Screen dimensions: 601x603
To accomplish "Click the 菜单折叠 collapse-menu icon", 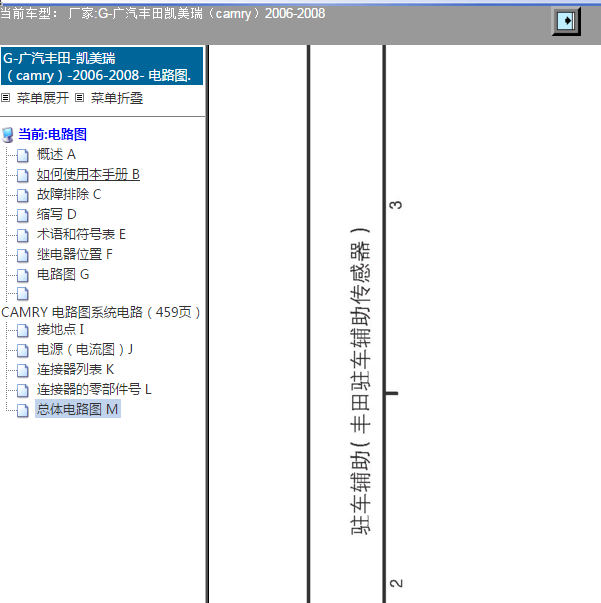I will pyautogui.click(x=79, y=98).
